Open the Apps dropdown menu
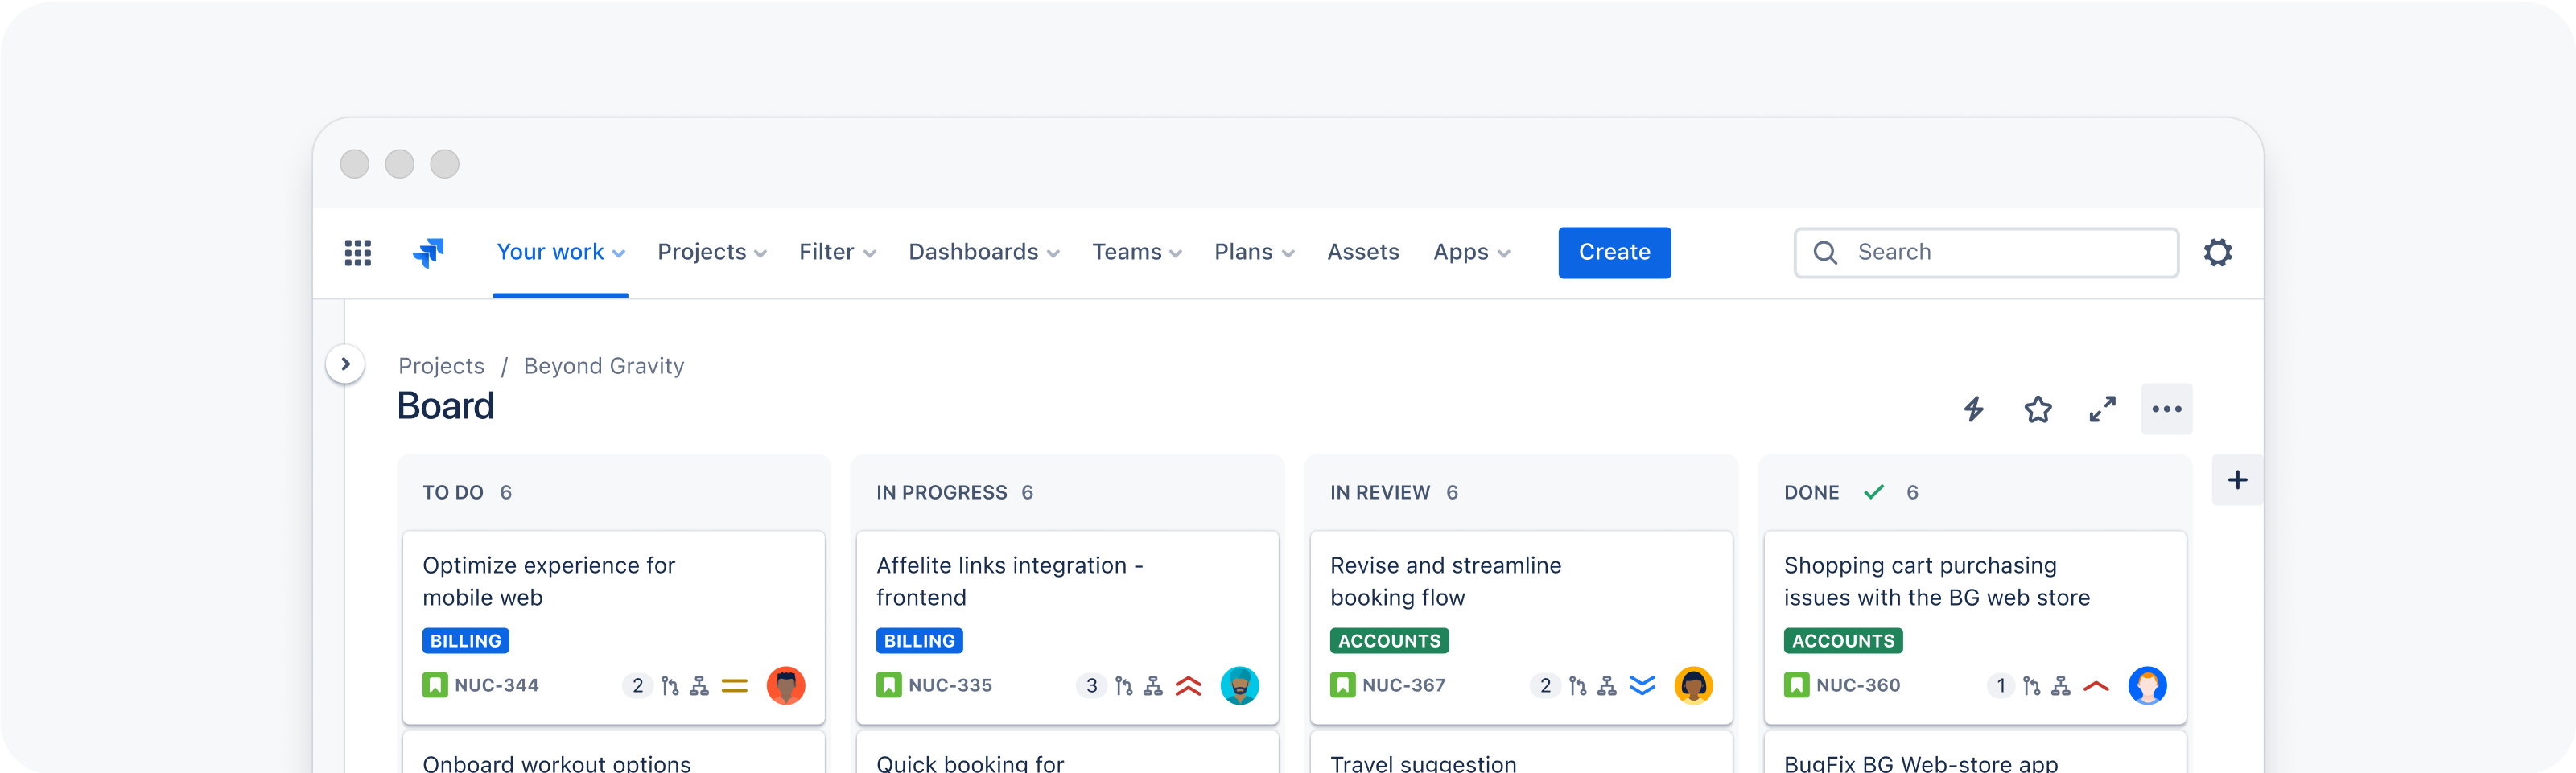 [1472, 252]
